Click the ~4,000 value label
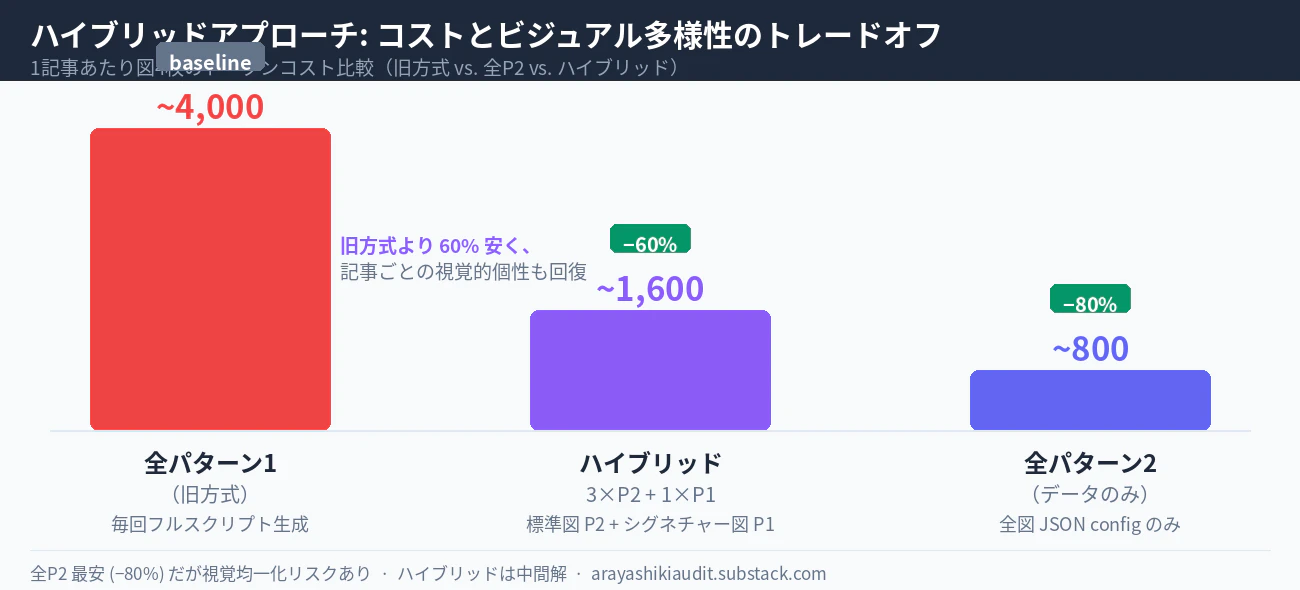 (x=210, y=107)
